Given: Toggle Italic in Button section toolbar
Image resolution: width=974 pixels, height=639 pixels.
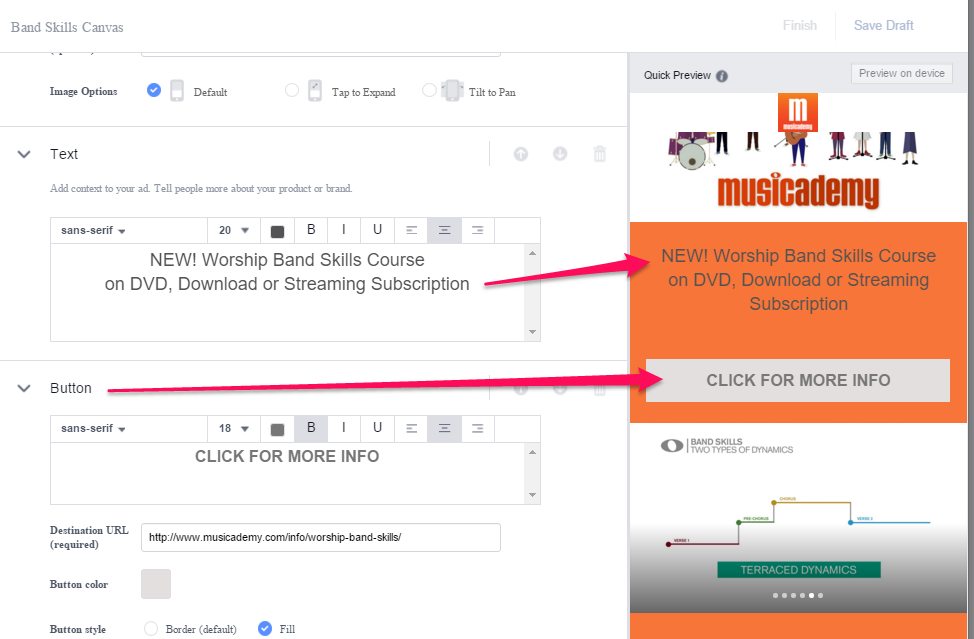Looking at the screenshot, I should click(x=344, y=428).
